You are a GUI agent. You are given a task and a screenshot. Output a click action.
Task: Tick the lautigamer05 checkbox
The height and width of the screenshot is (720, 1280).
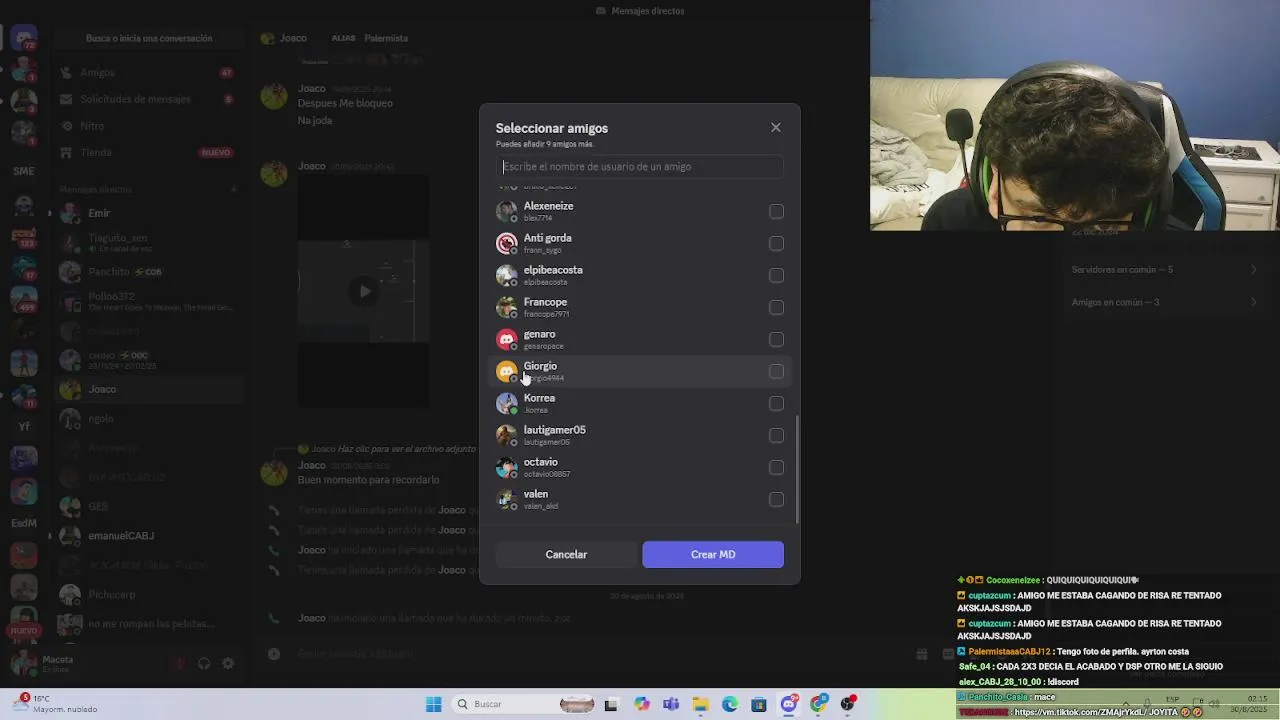coord(776,436)
